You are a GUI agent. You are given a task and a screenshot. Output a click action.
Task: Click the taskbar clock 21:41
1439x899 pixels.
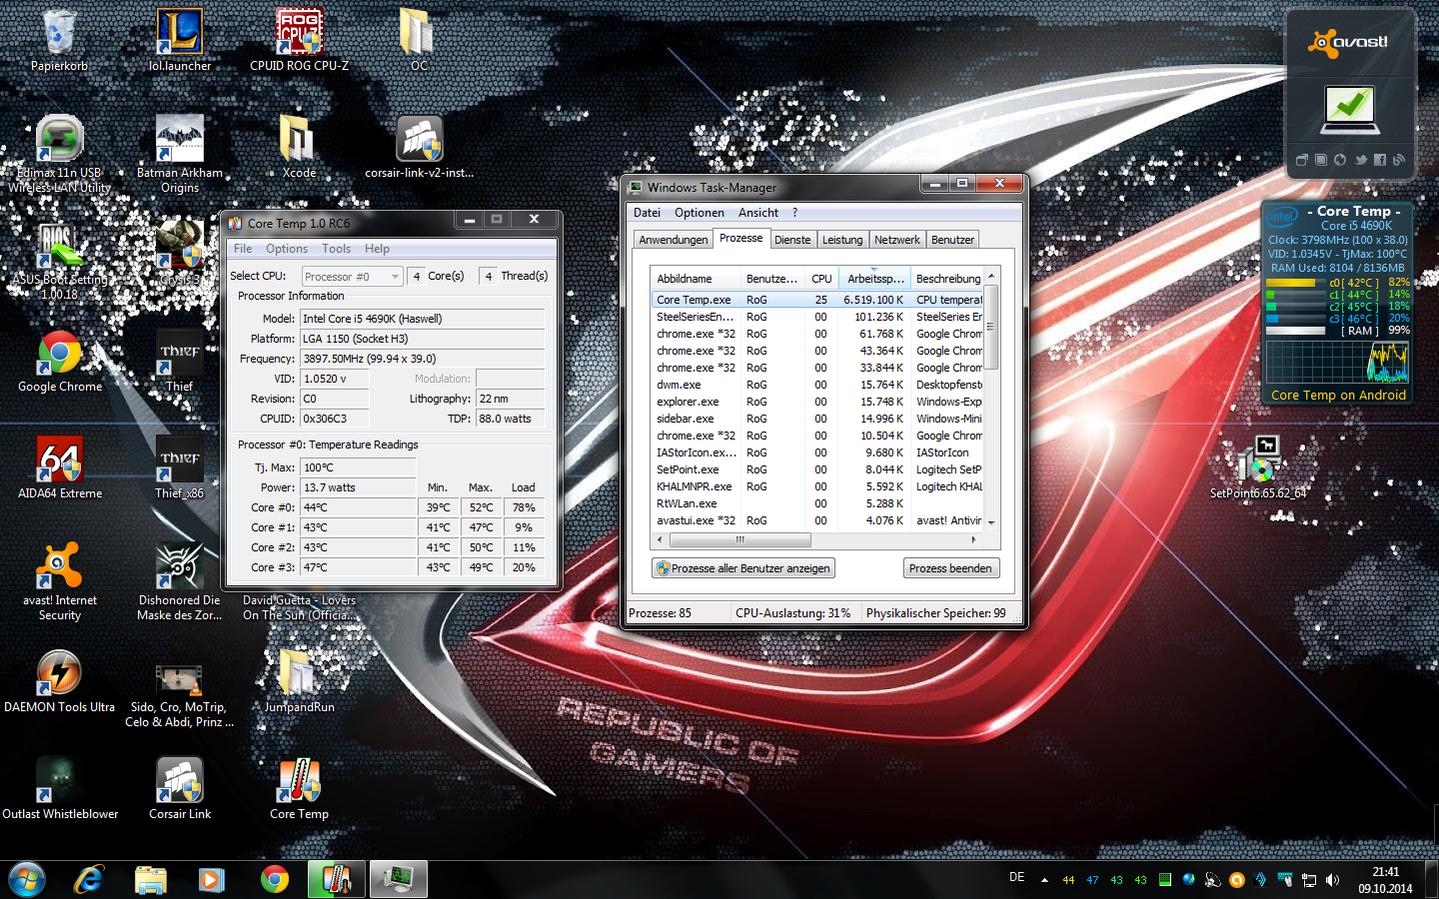(1385, 872)
